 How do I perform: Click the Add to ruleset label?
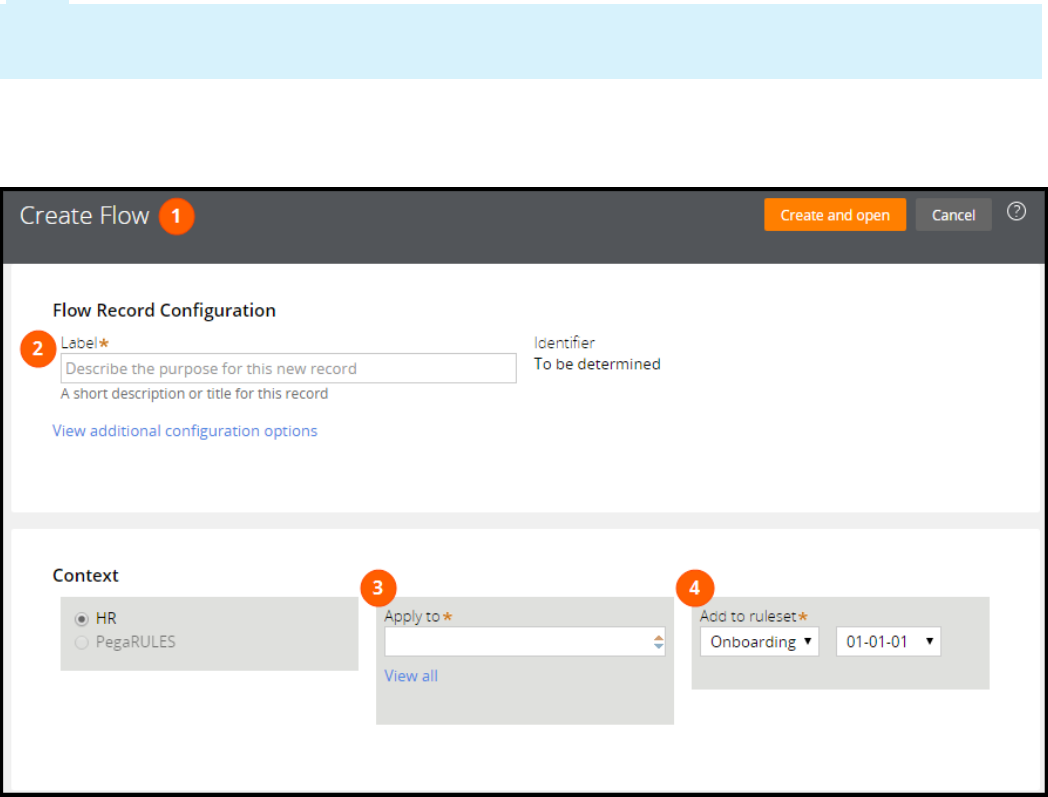tap(749, 616)
